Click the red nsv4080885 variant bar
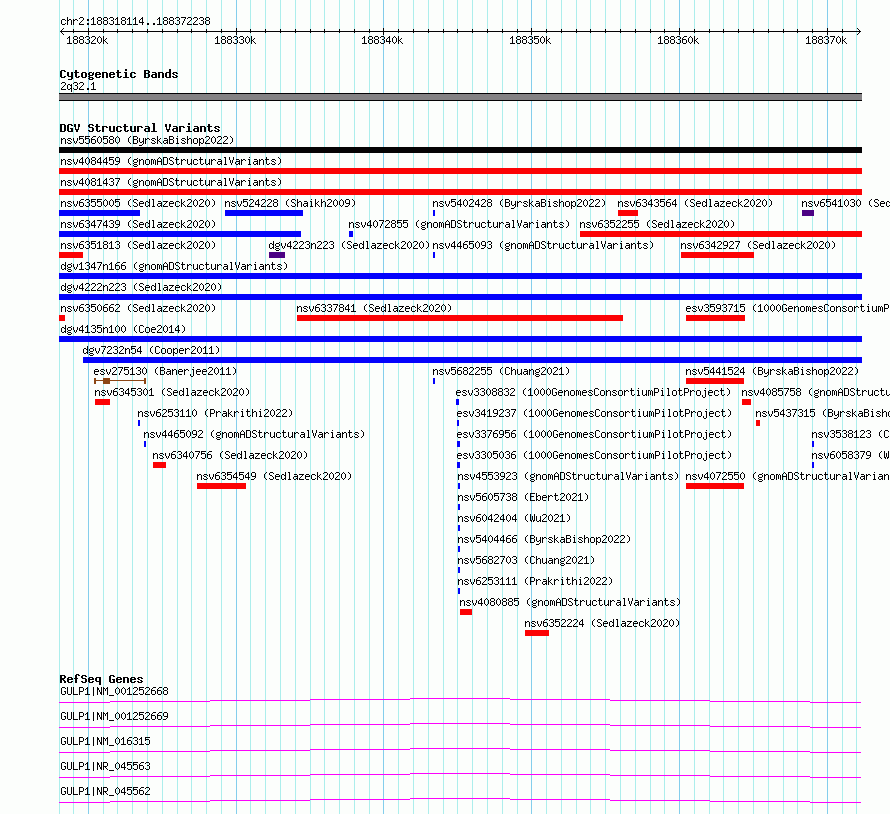This screenshot has height=814, width=890. coord(466,612)
